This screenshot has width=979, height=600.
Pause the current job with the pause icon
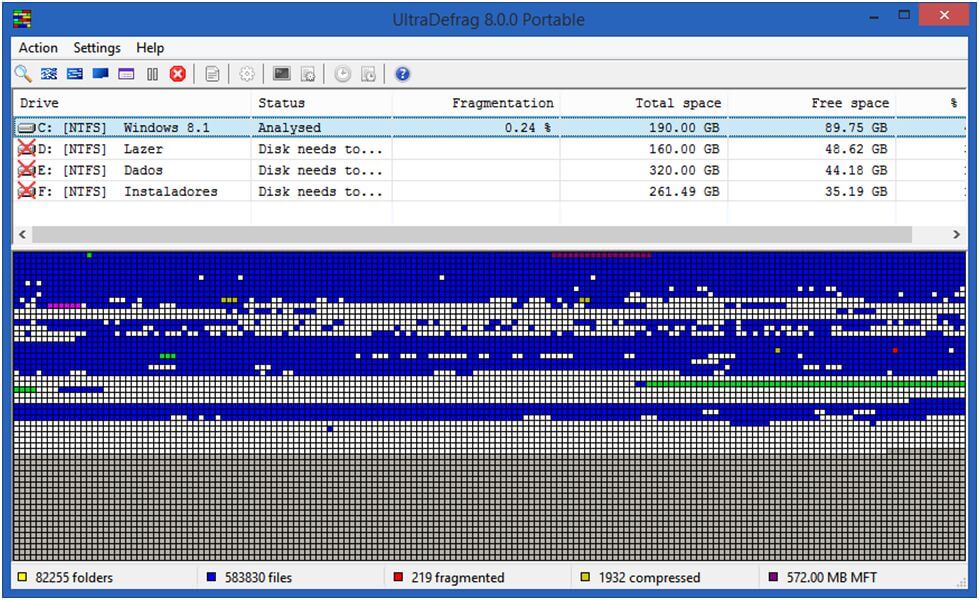coord(152,74)
